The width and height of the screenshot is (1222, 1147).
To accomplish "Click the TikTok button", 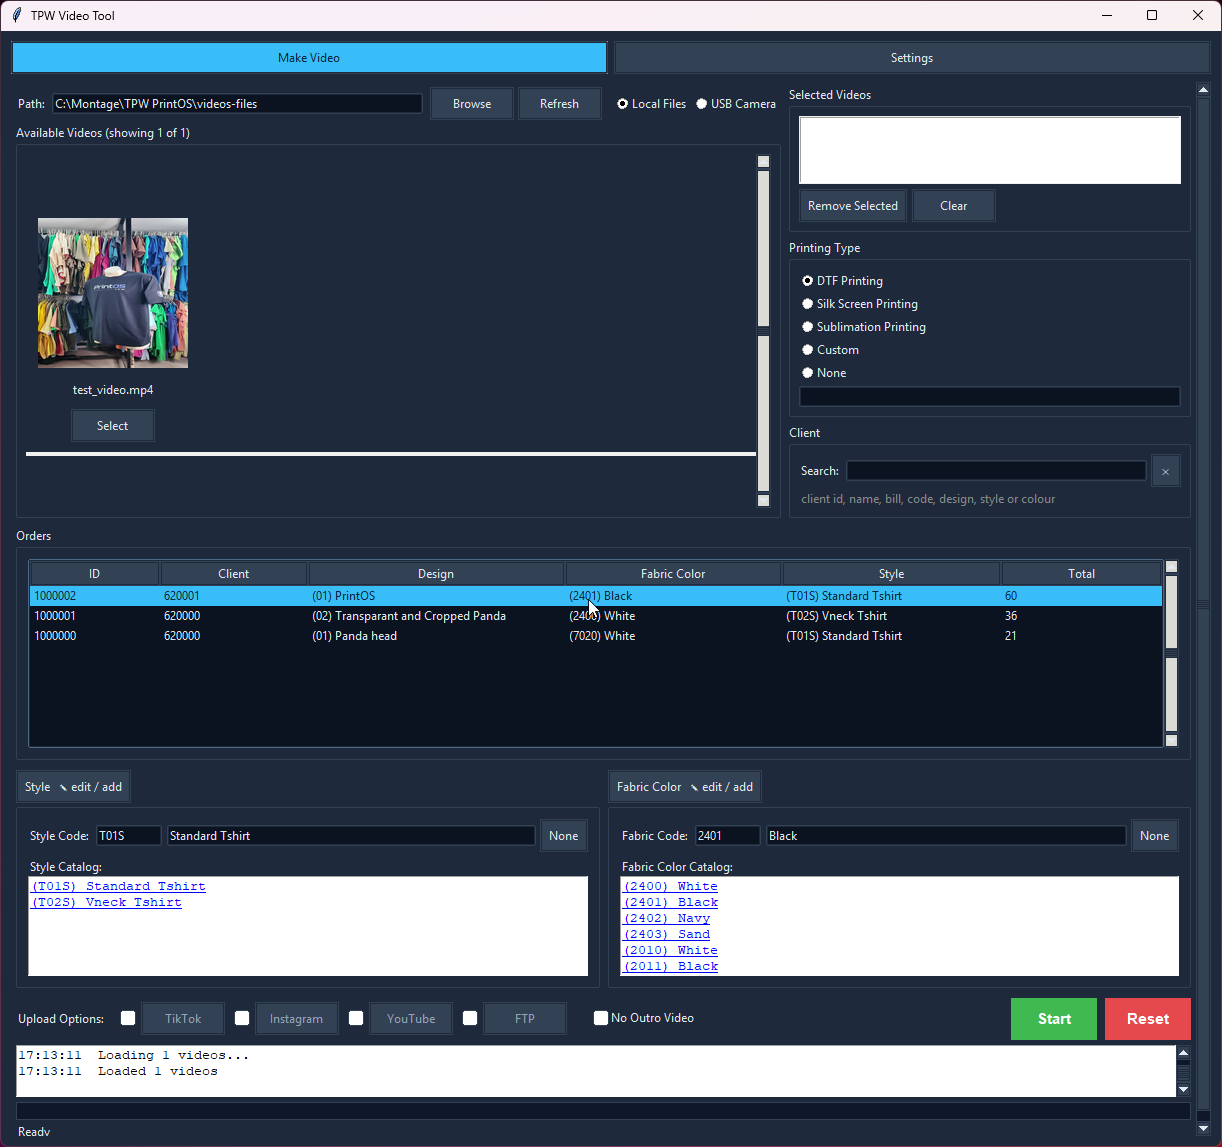I will (183, 1019).
